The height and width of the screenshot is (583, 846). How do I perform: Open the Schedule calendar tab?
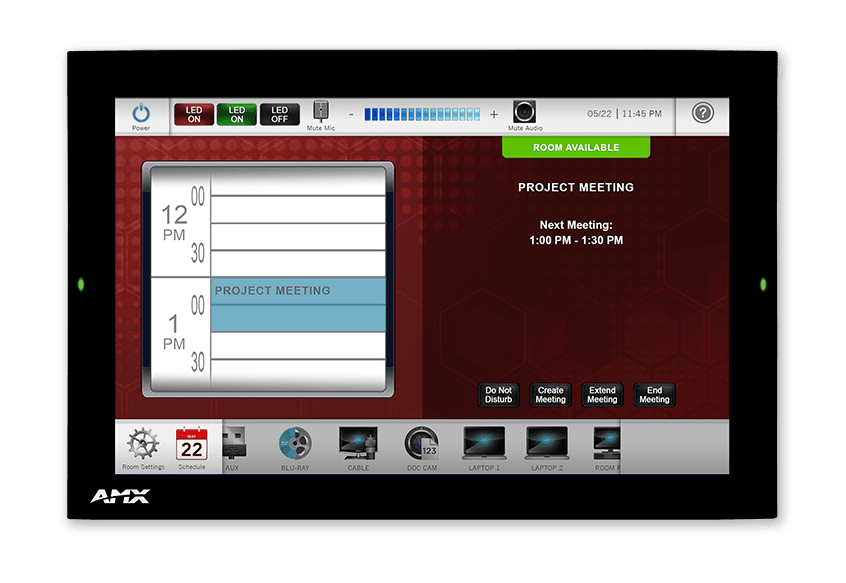[191, 446]
